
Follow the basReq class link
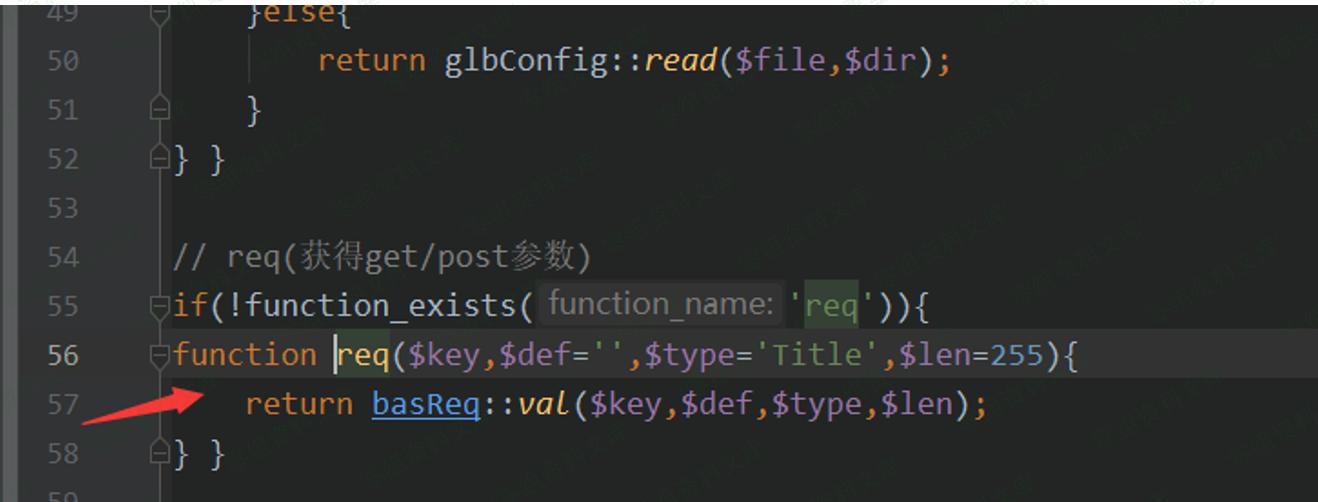[x=426, y=404]
